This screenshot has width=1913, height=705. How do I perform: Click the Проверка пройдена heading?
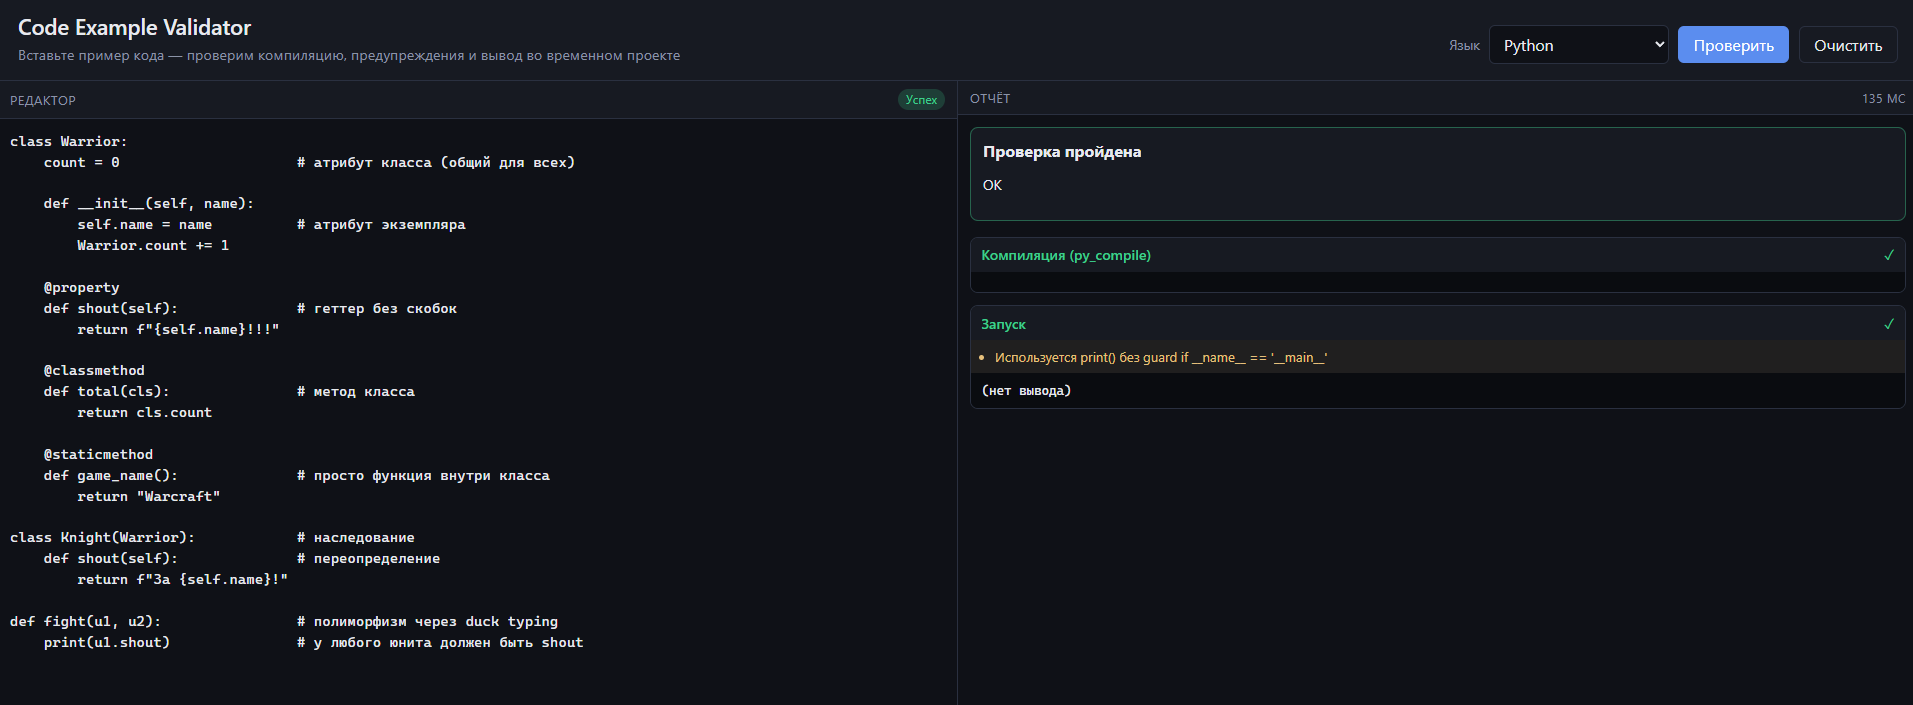(1061, 152)
